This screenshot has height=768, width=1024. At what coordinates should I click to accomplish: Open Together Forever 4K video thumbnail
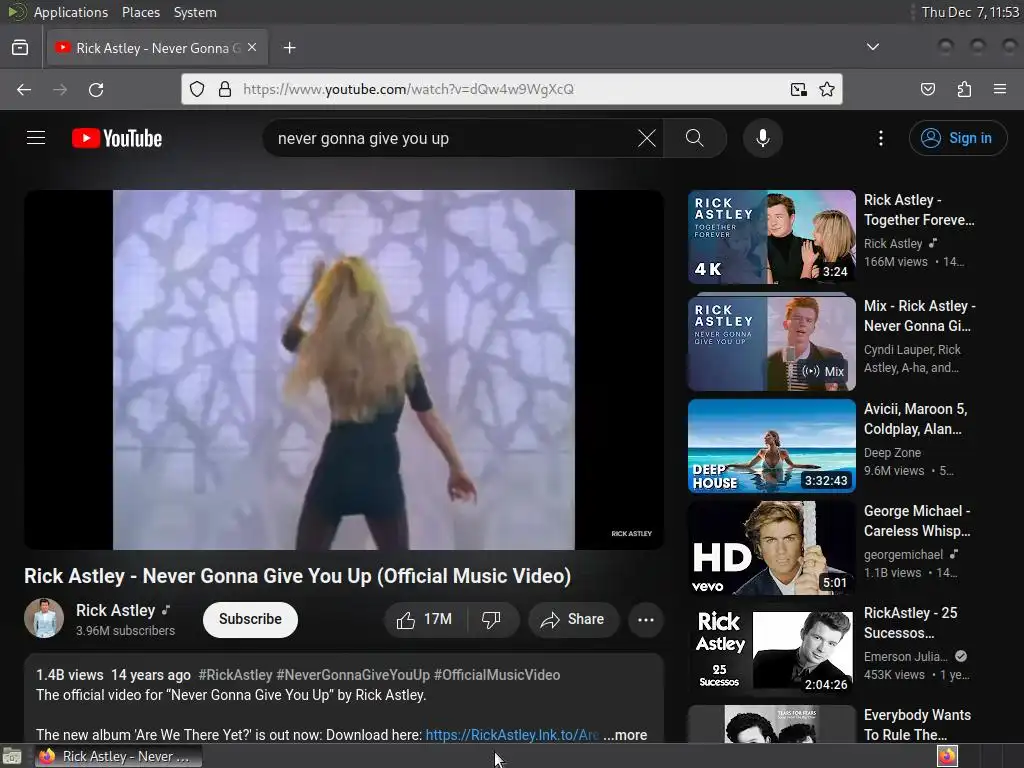pyautogui.click(x=771, y=237)
